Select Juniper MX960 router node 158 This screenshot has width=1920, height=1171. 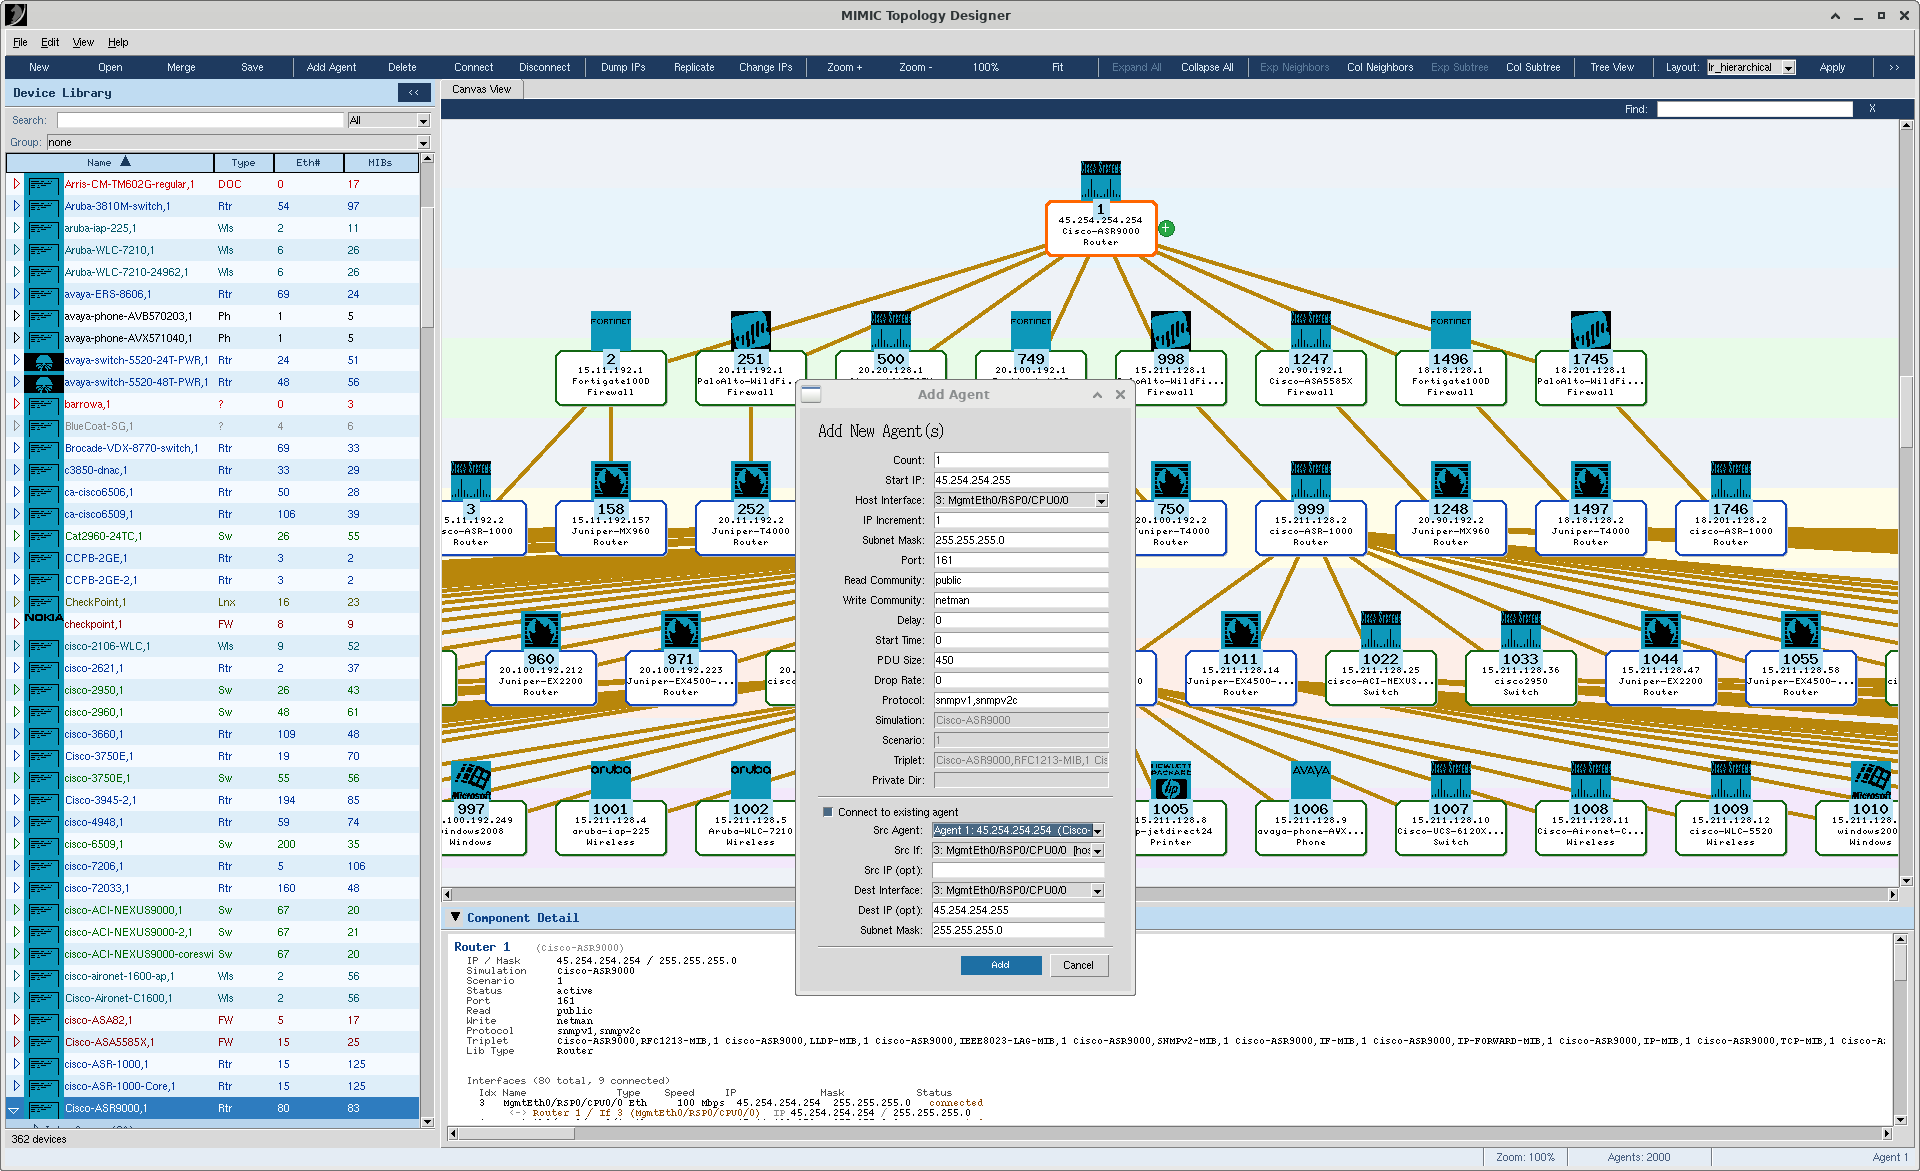(x=610, y=526)
